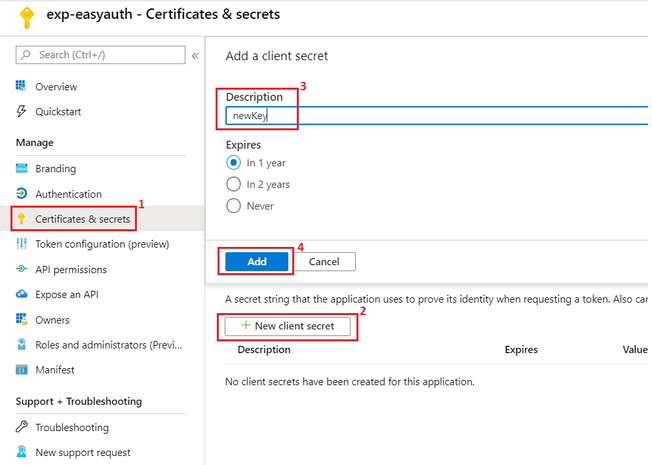Click the Manifest icon
The image size is (652, 465).
tap(21, 370)
